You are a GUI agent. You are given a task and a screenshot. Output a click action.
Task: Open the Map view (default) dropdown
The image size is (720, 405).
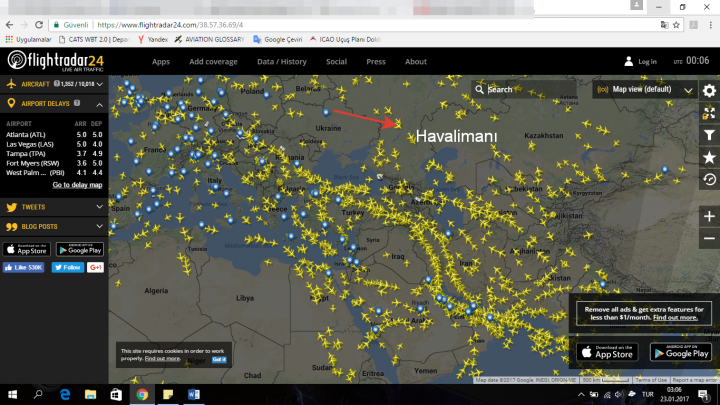coord(645,89)
